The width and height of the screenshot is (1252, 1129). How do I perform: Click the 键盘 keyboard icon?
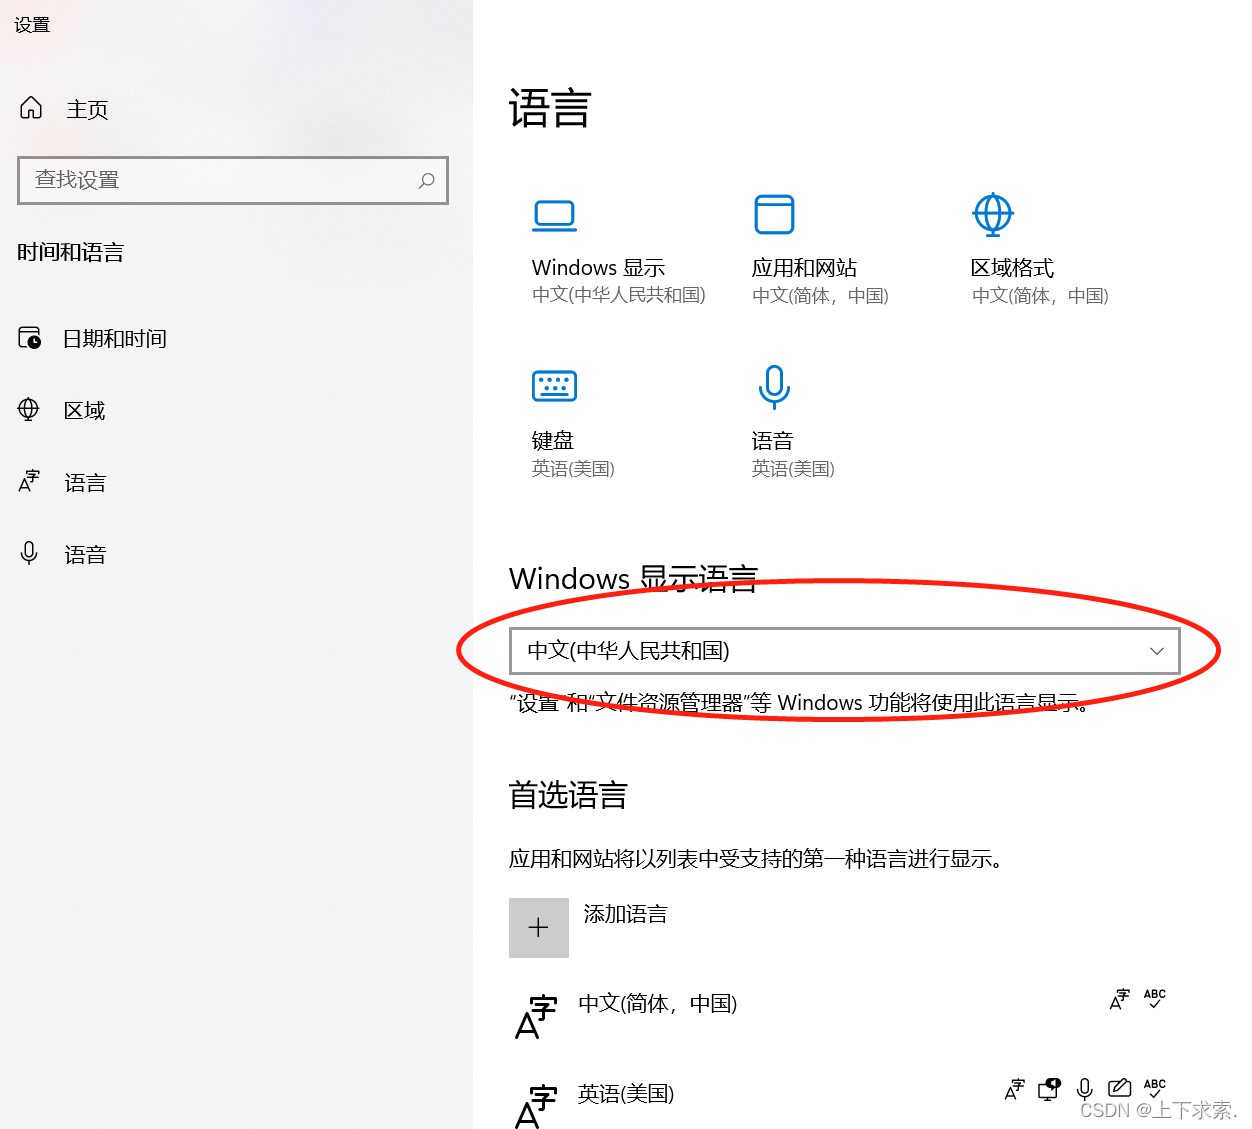click(x=554, y=386)
